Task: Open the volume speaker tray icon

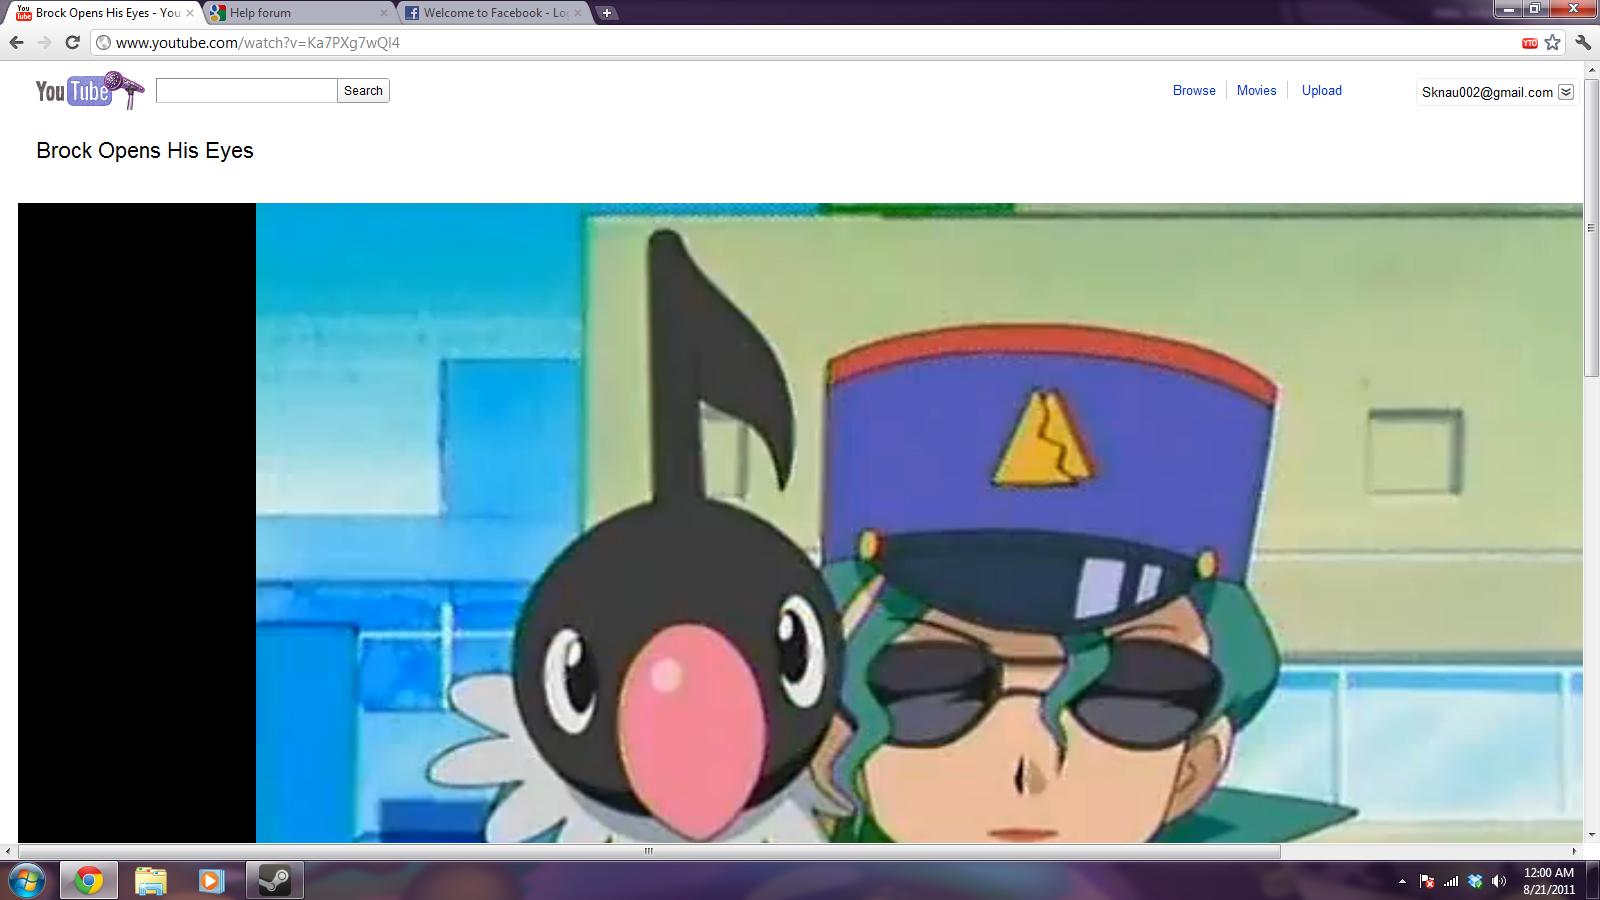Action: pyautogui.click(x=1499, y=881)
